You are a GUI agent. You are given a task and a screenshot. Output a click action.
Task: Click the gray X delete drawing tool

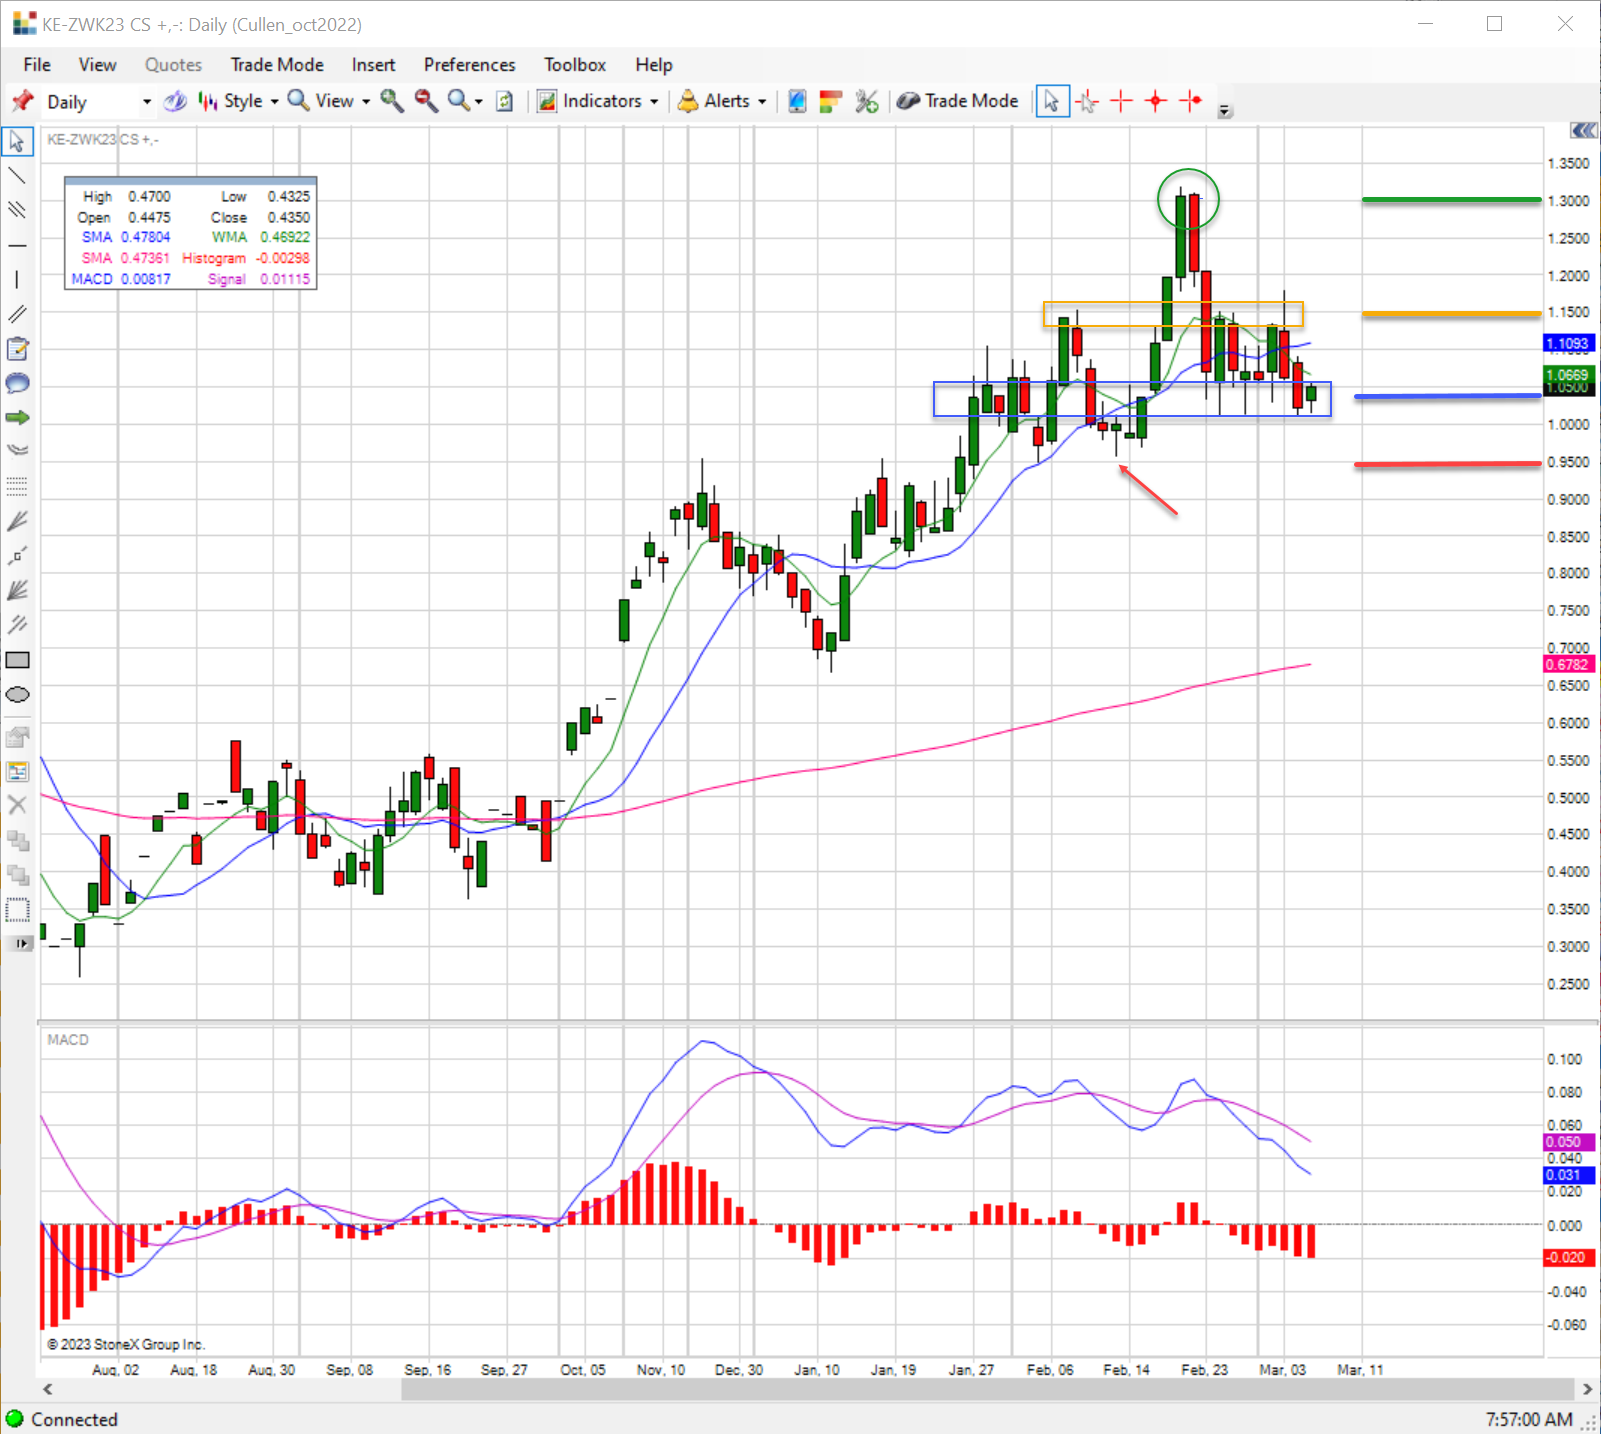point(17,805)
